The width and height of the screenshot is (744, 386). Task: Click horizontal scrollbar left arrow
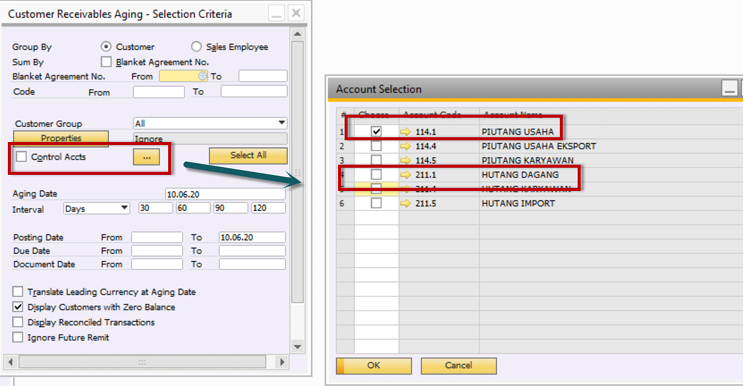10,362
